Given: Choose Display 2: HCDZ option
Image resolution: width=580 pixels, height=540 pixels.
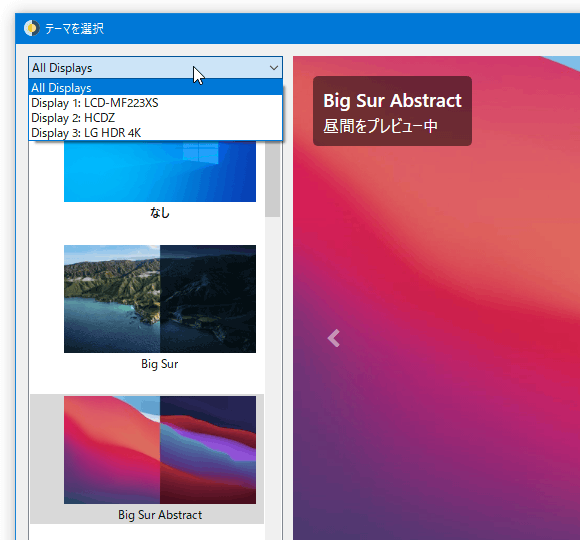Looking at the screenshot, I should pyautogui.click(x=155, y=118).
